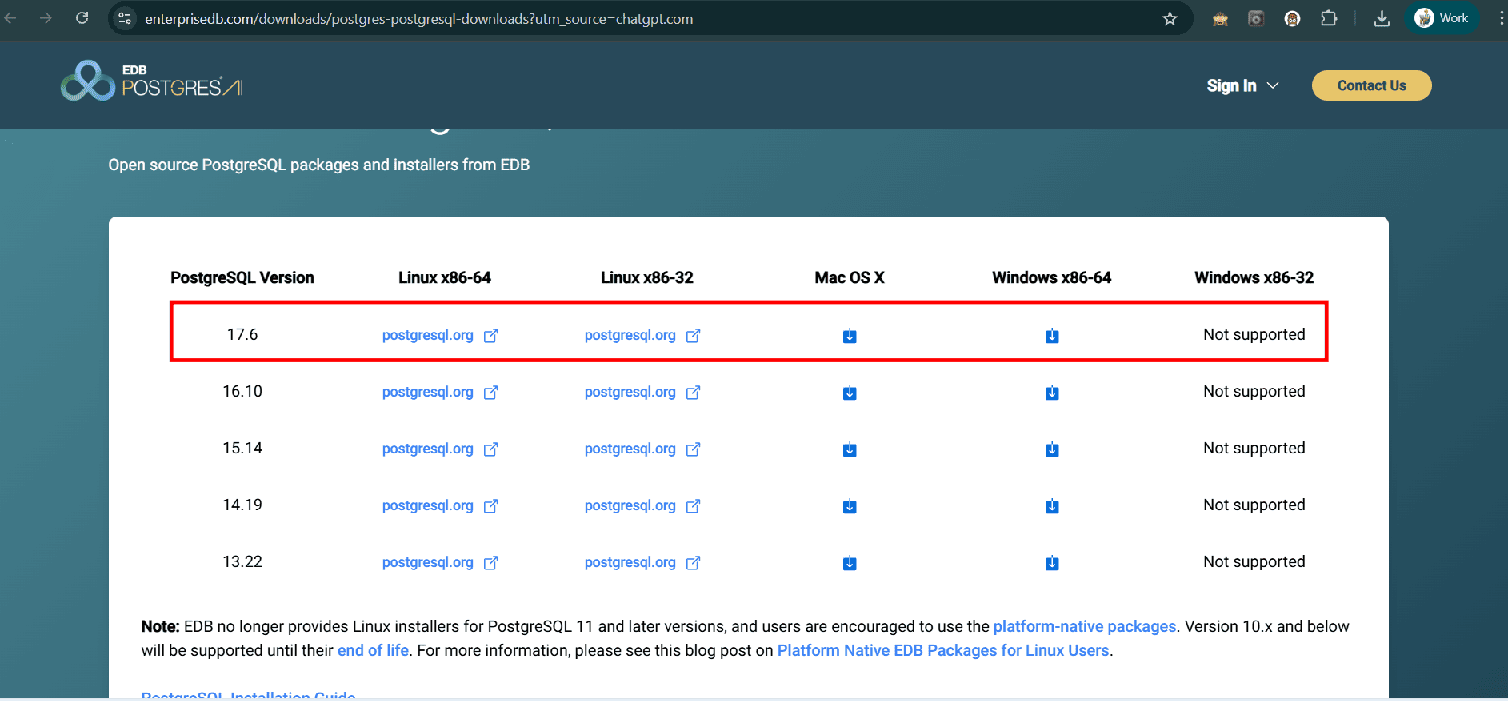Open postgresql.org link for 13.22 Linux x86-64

[x=439, y=562]
